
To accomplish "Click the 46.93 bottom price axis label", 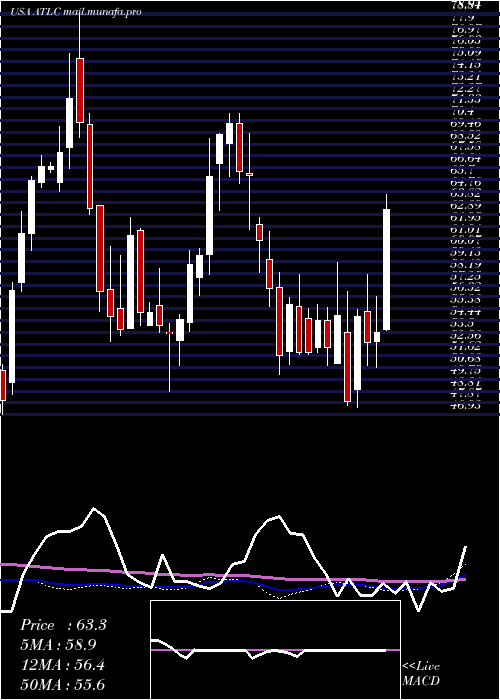I will (467, 405).
